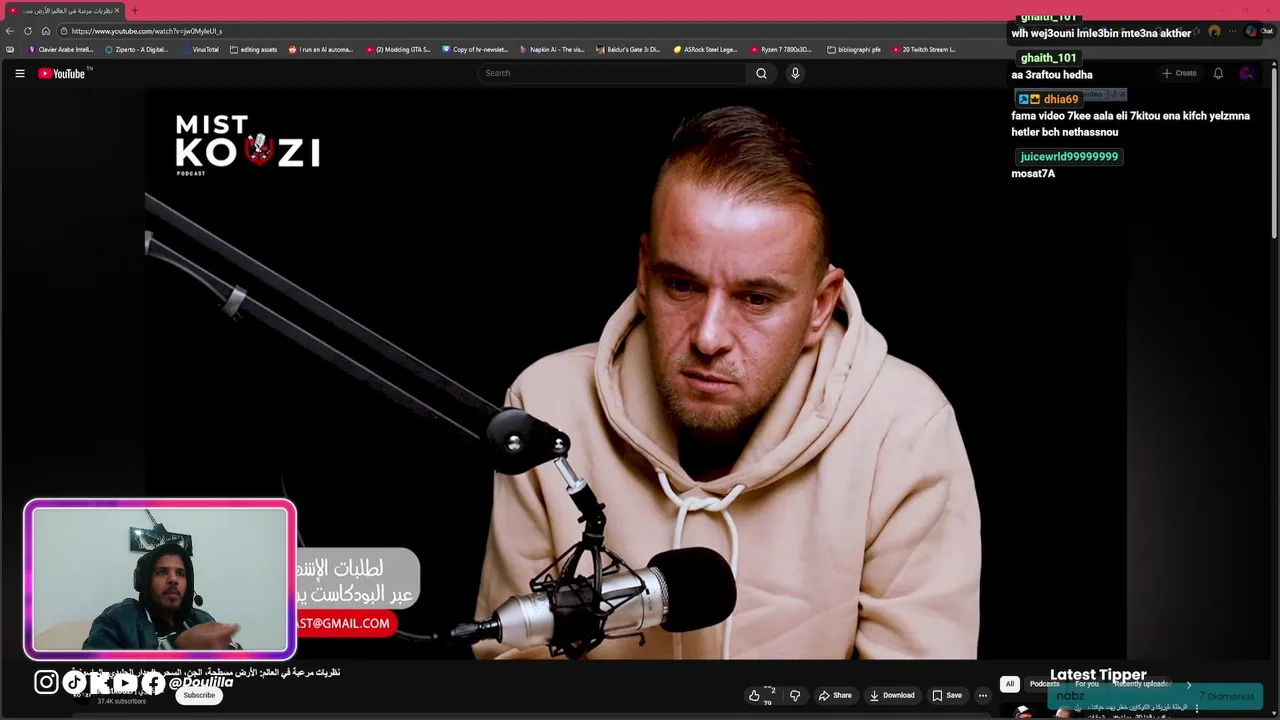The width and height of the screenshot is (1280, 720).
Task: Click the 37.4K subscribers count
Action: pos(121,701)
